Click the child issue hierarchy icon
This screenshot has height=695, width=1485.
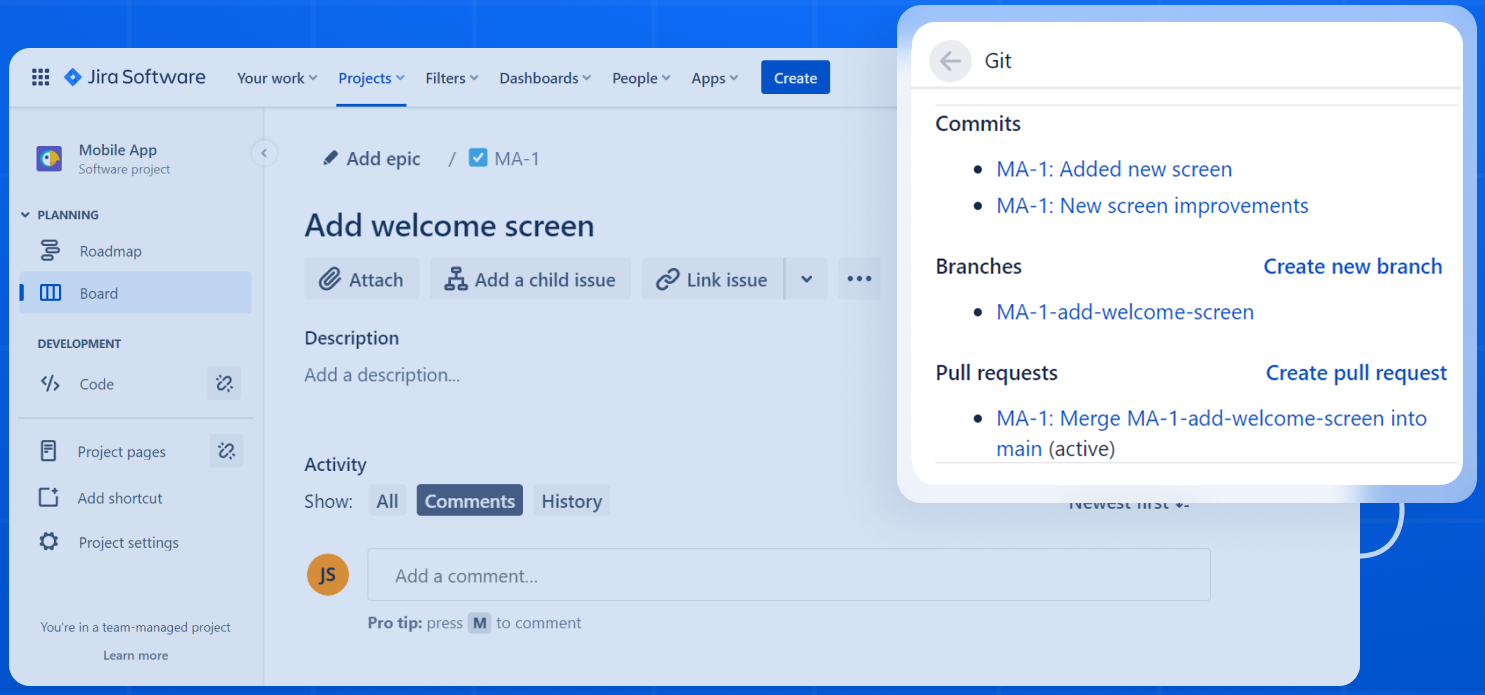coord(456,279)
